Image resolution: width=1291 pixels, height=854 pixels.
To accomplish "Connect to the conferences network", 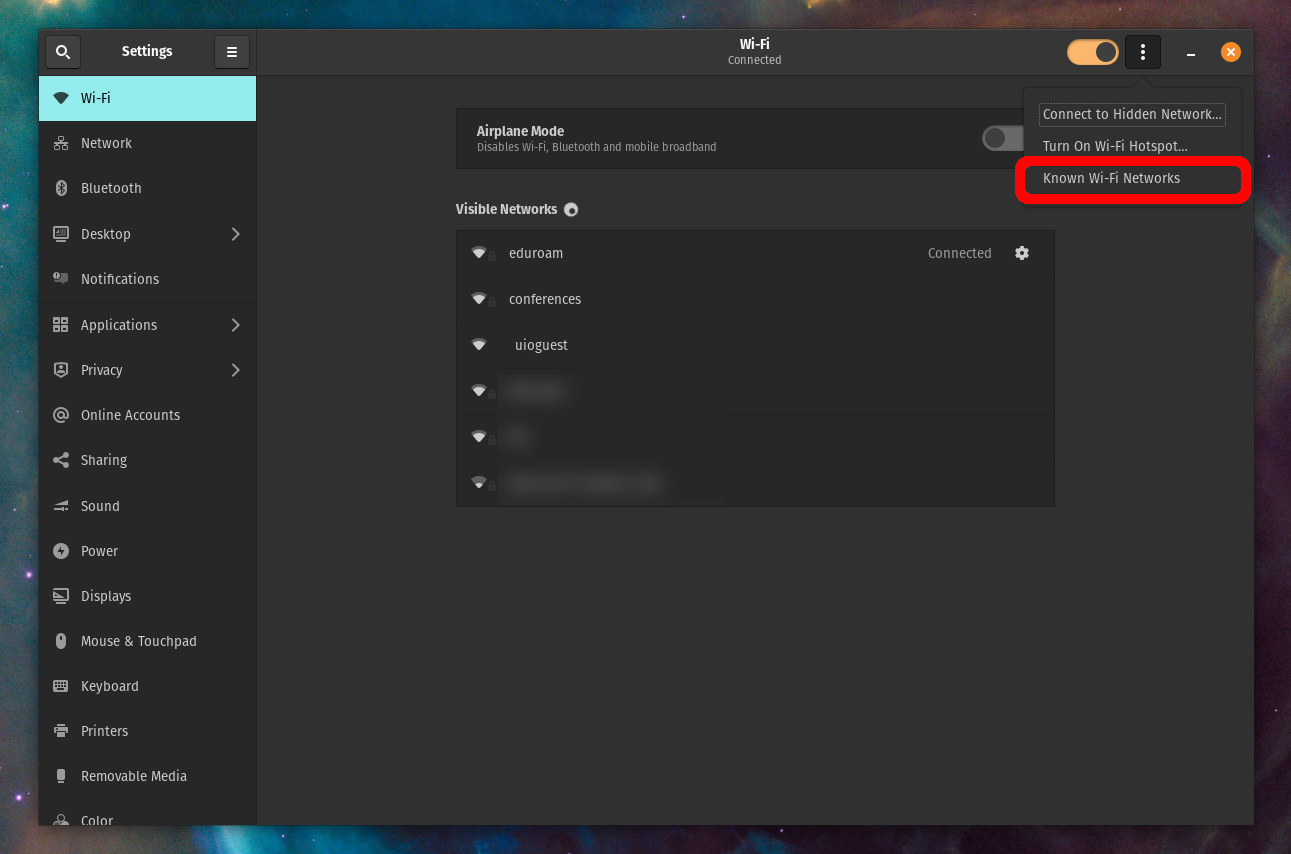I will click(x=755, y=299).
